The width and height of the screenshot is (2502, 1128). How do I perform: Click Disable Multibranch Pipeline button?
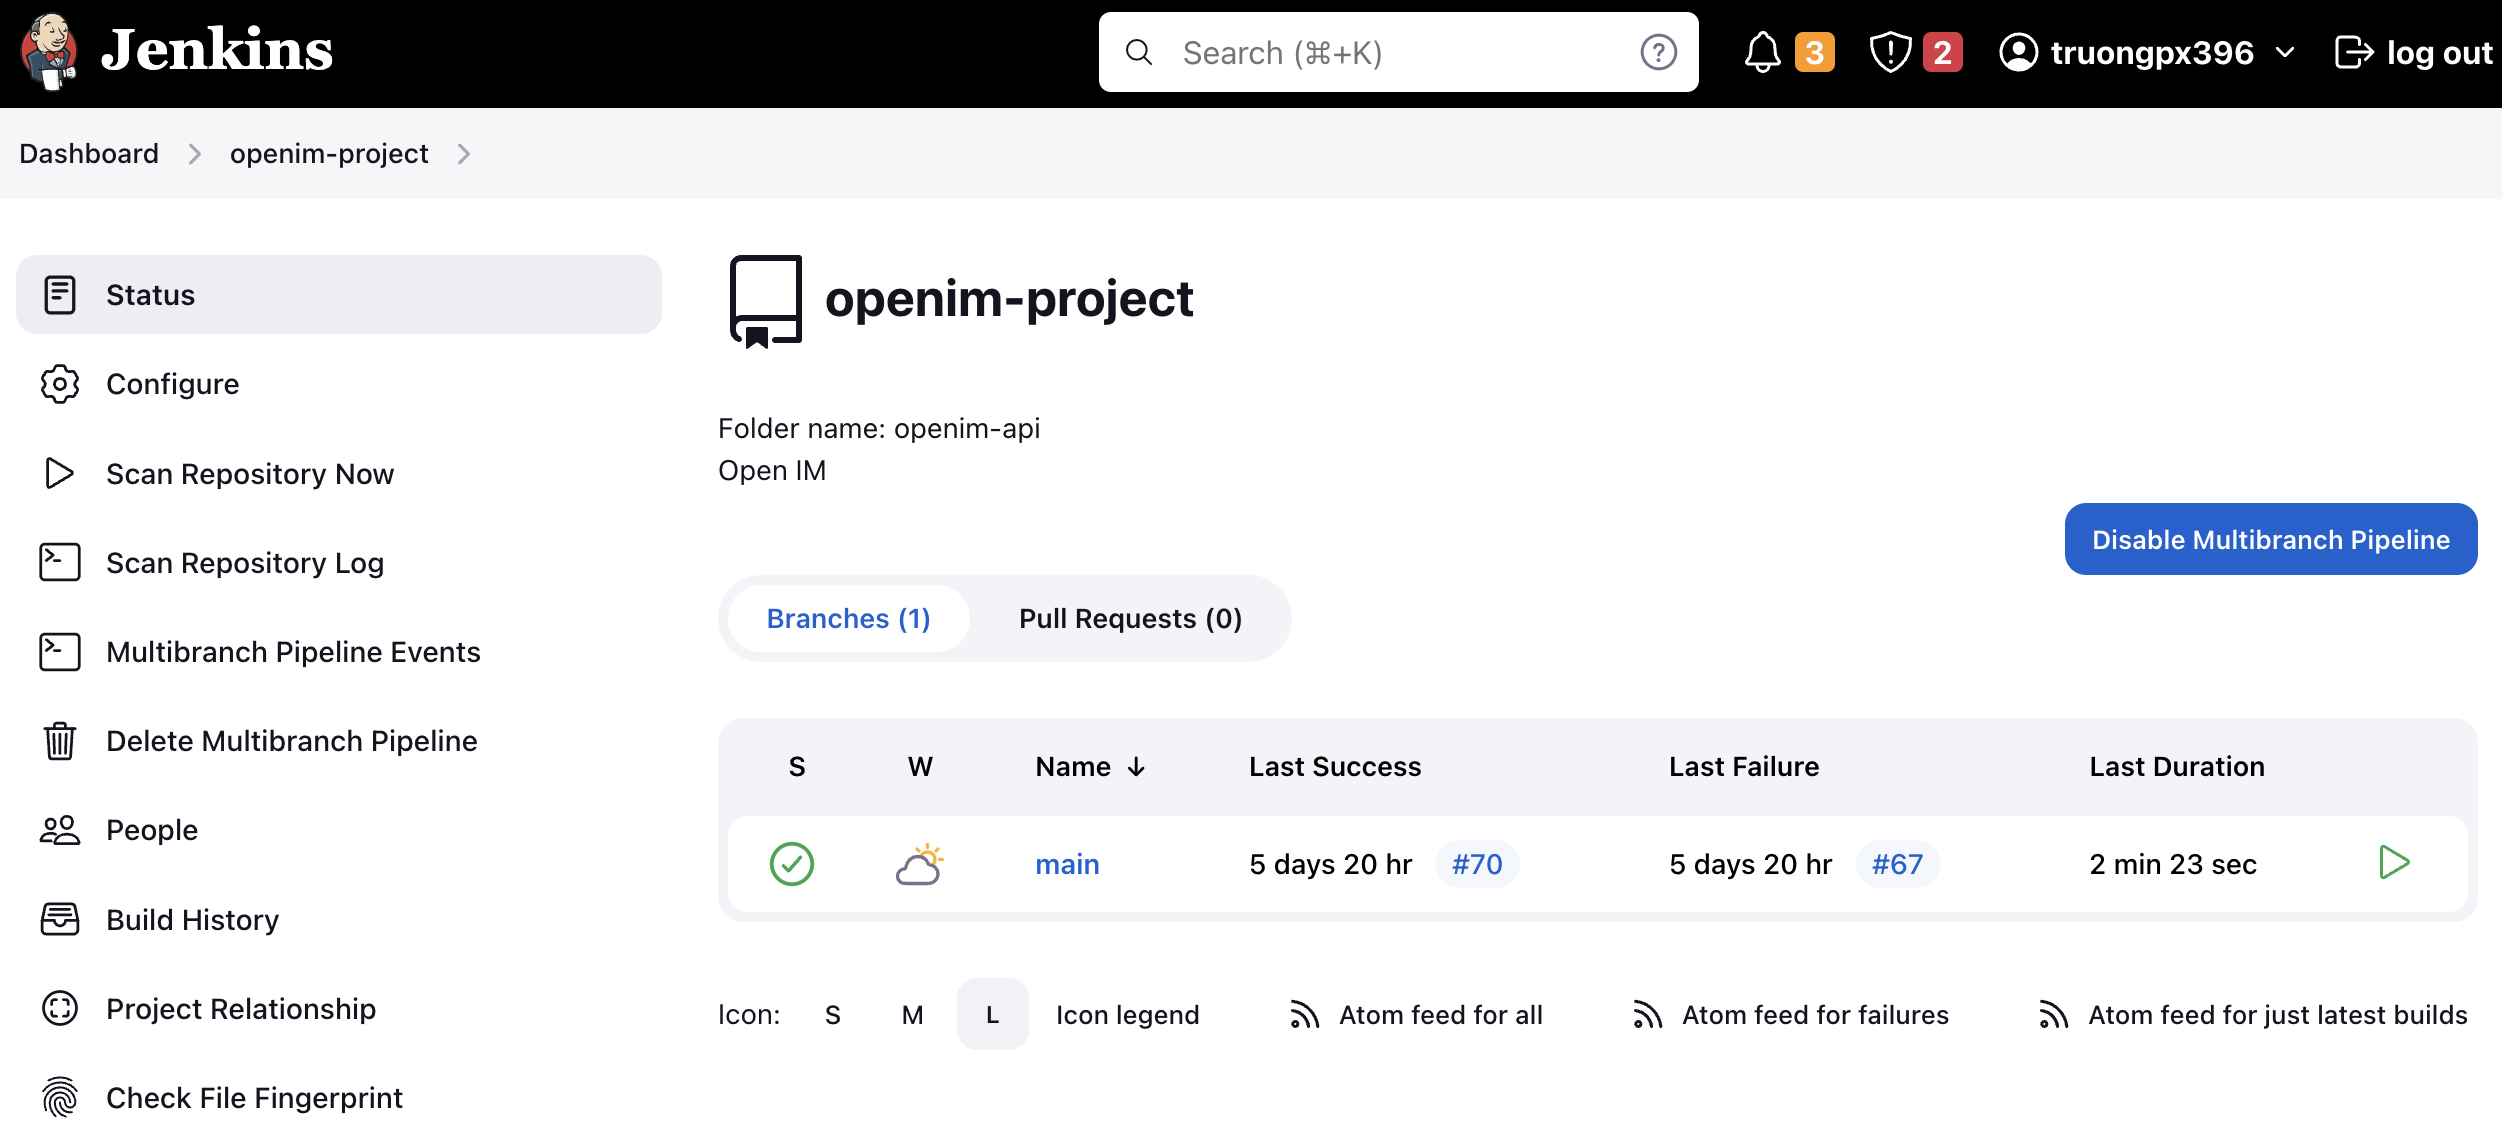(x=2270, y=540)
